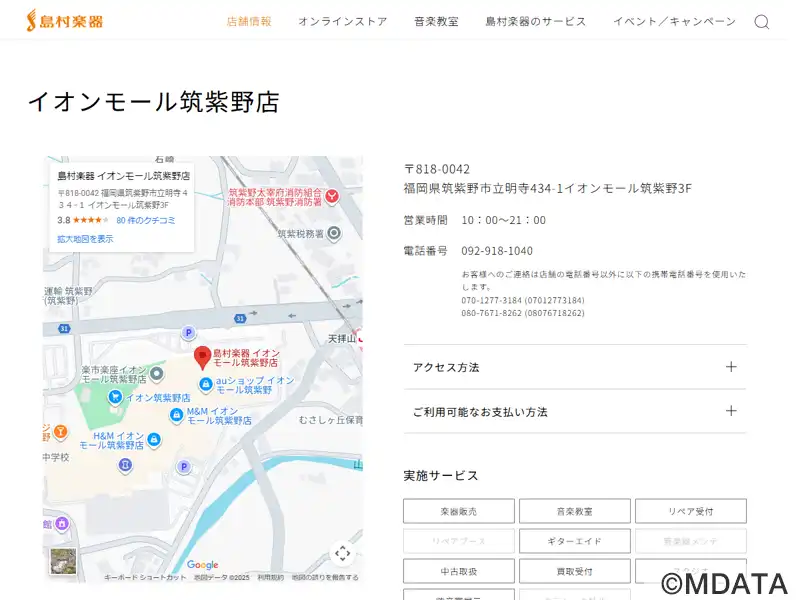
Task: Open the オンラインストア menu item
Action: point(342,21)
